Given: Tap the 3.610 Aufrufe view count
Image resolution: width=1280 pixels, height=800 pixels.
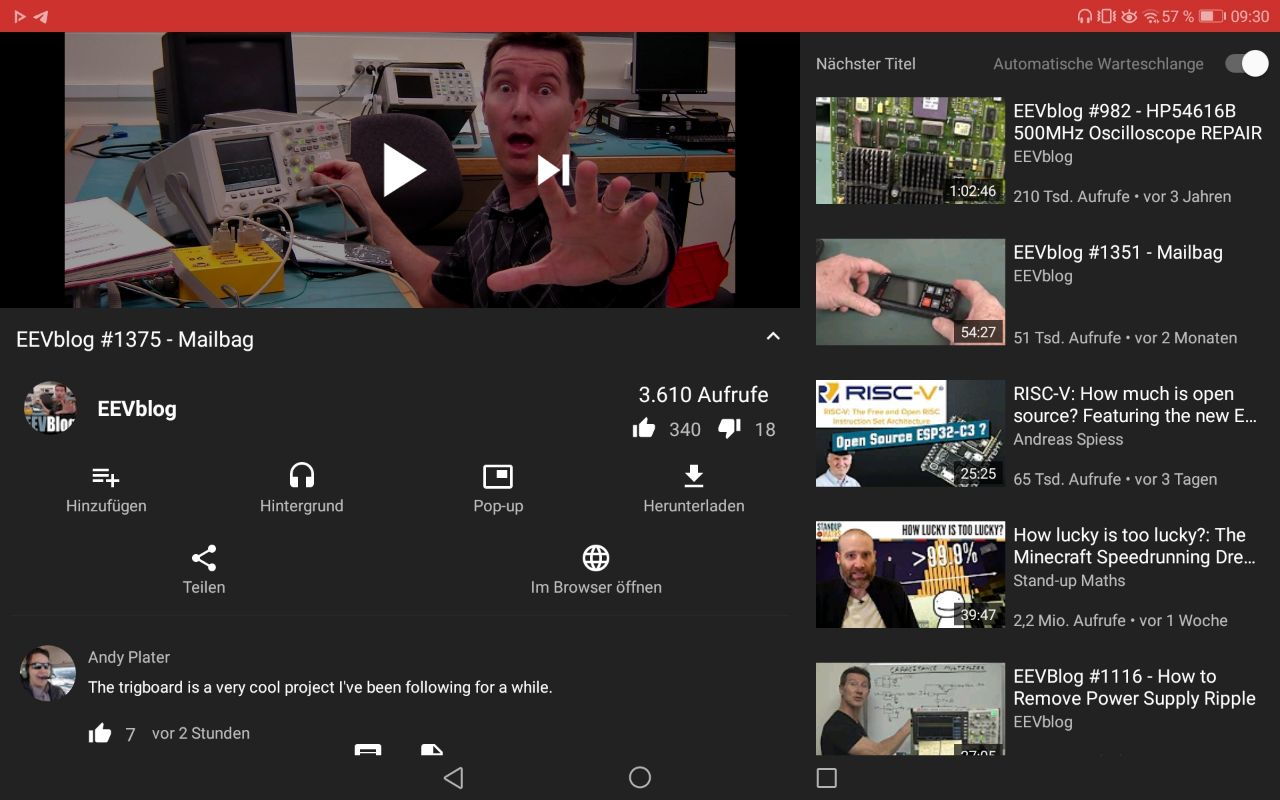Looking at the screenshot, I should pyautogui.click(x=704, y=394).
